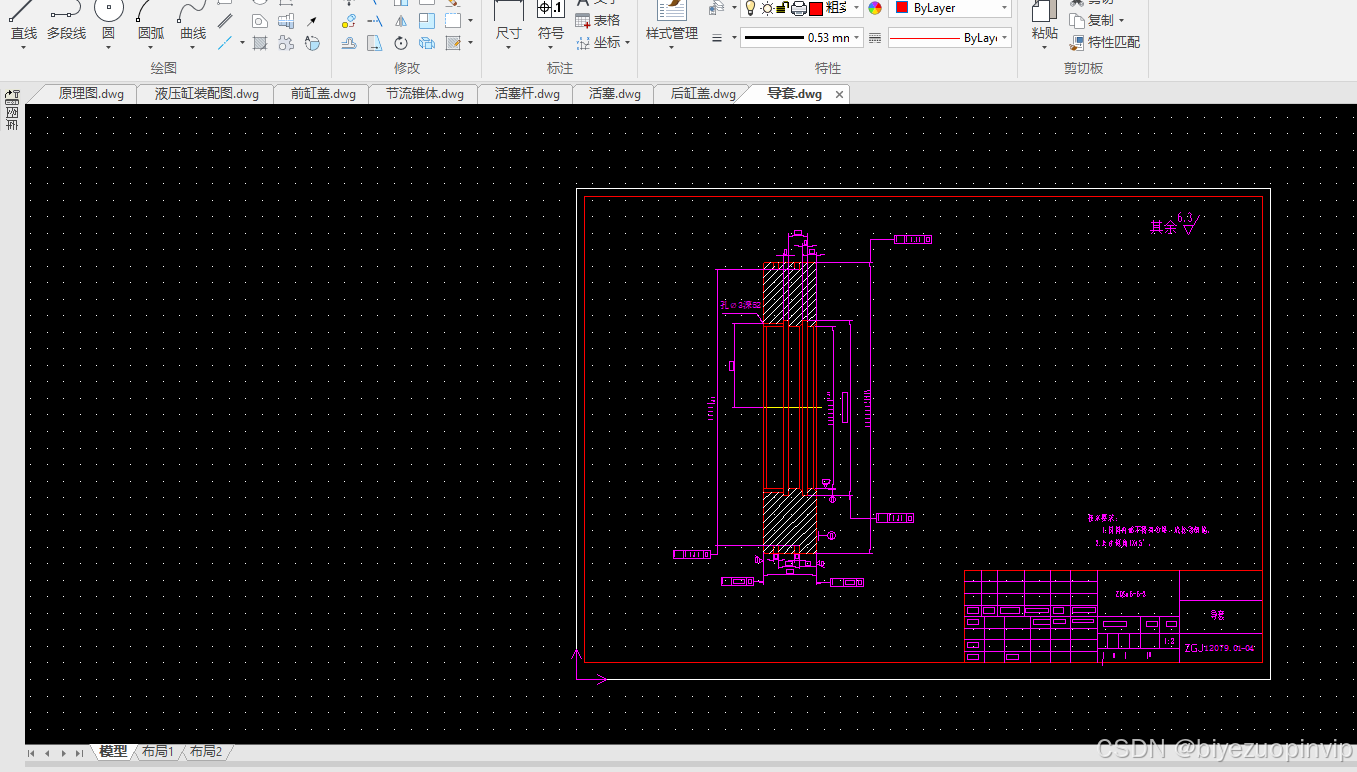Jump to first layout tab arrow

tap(32, 753)
